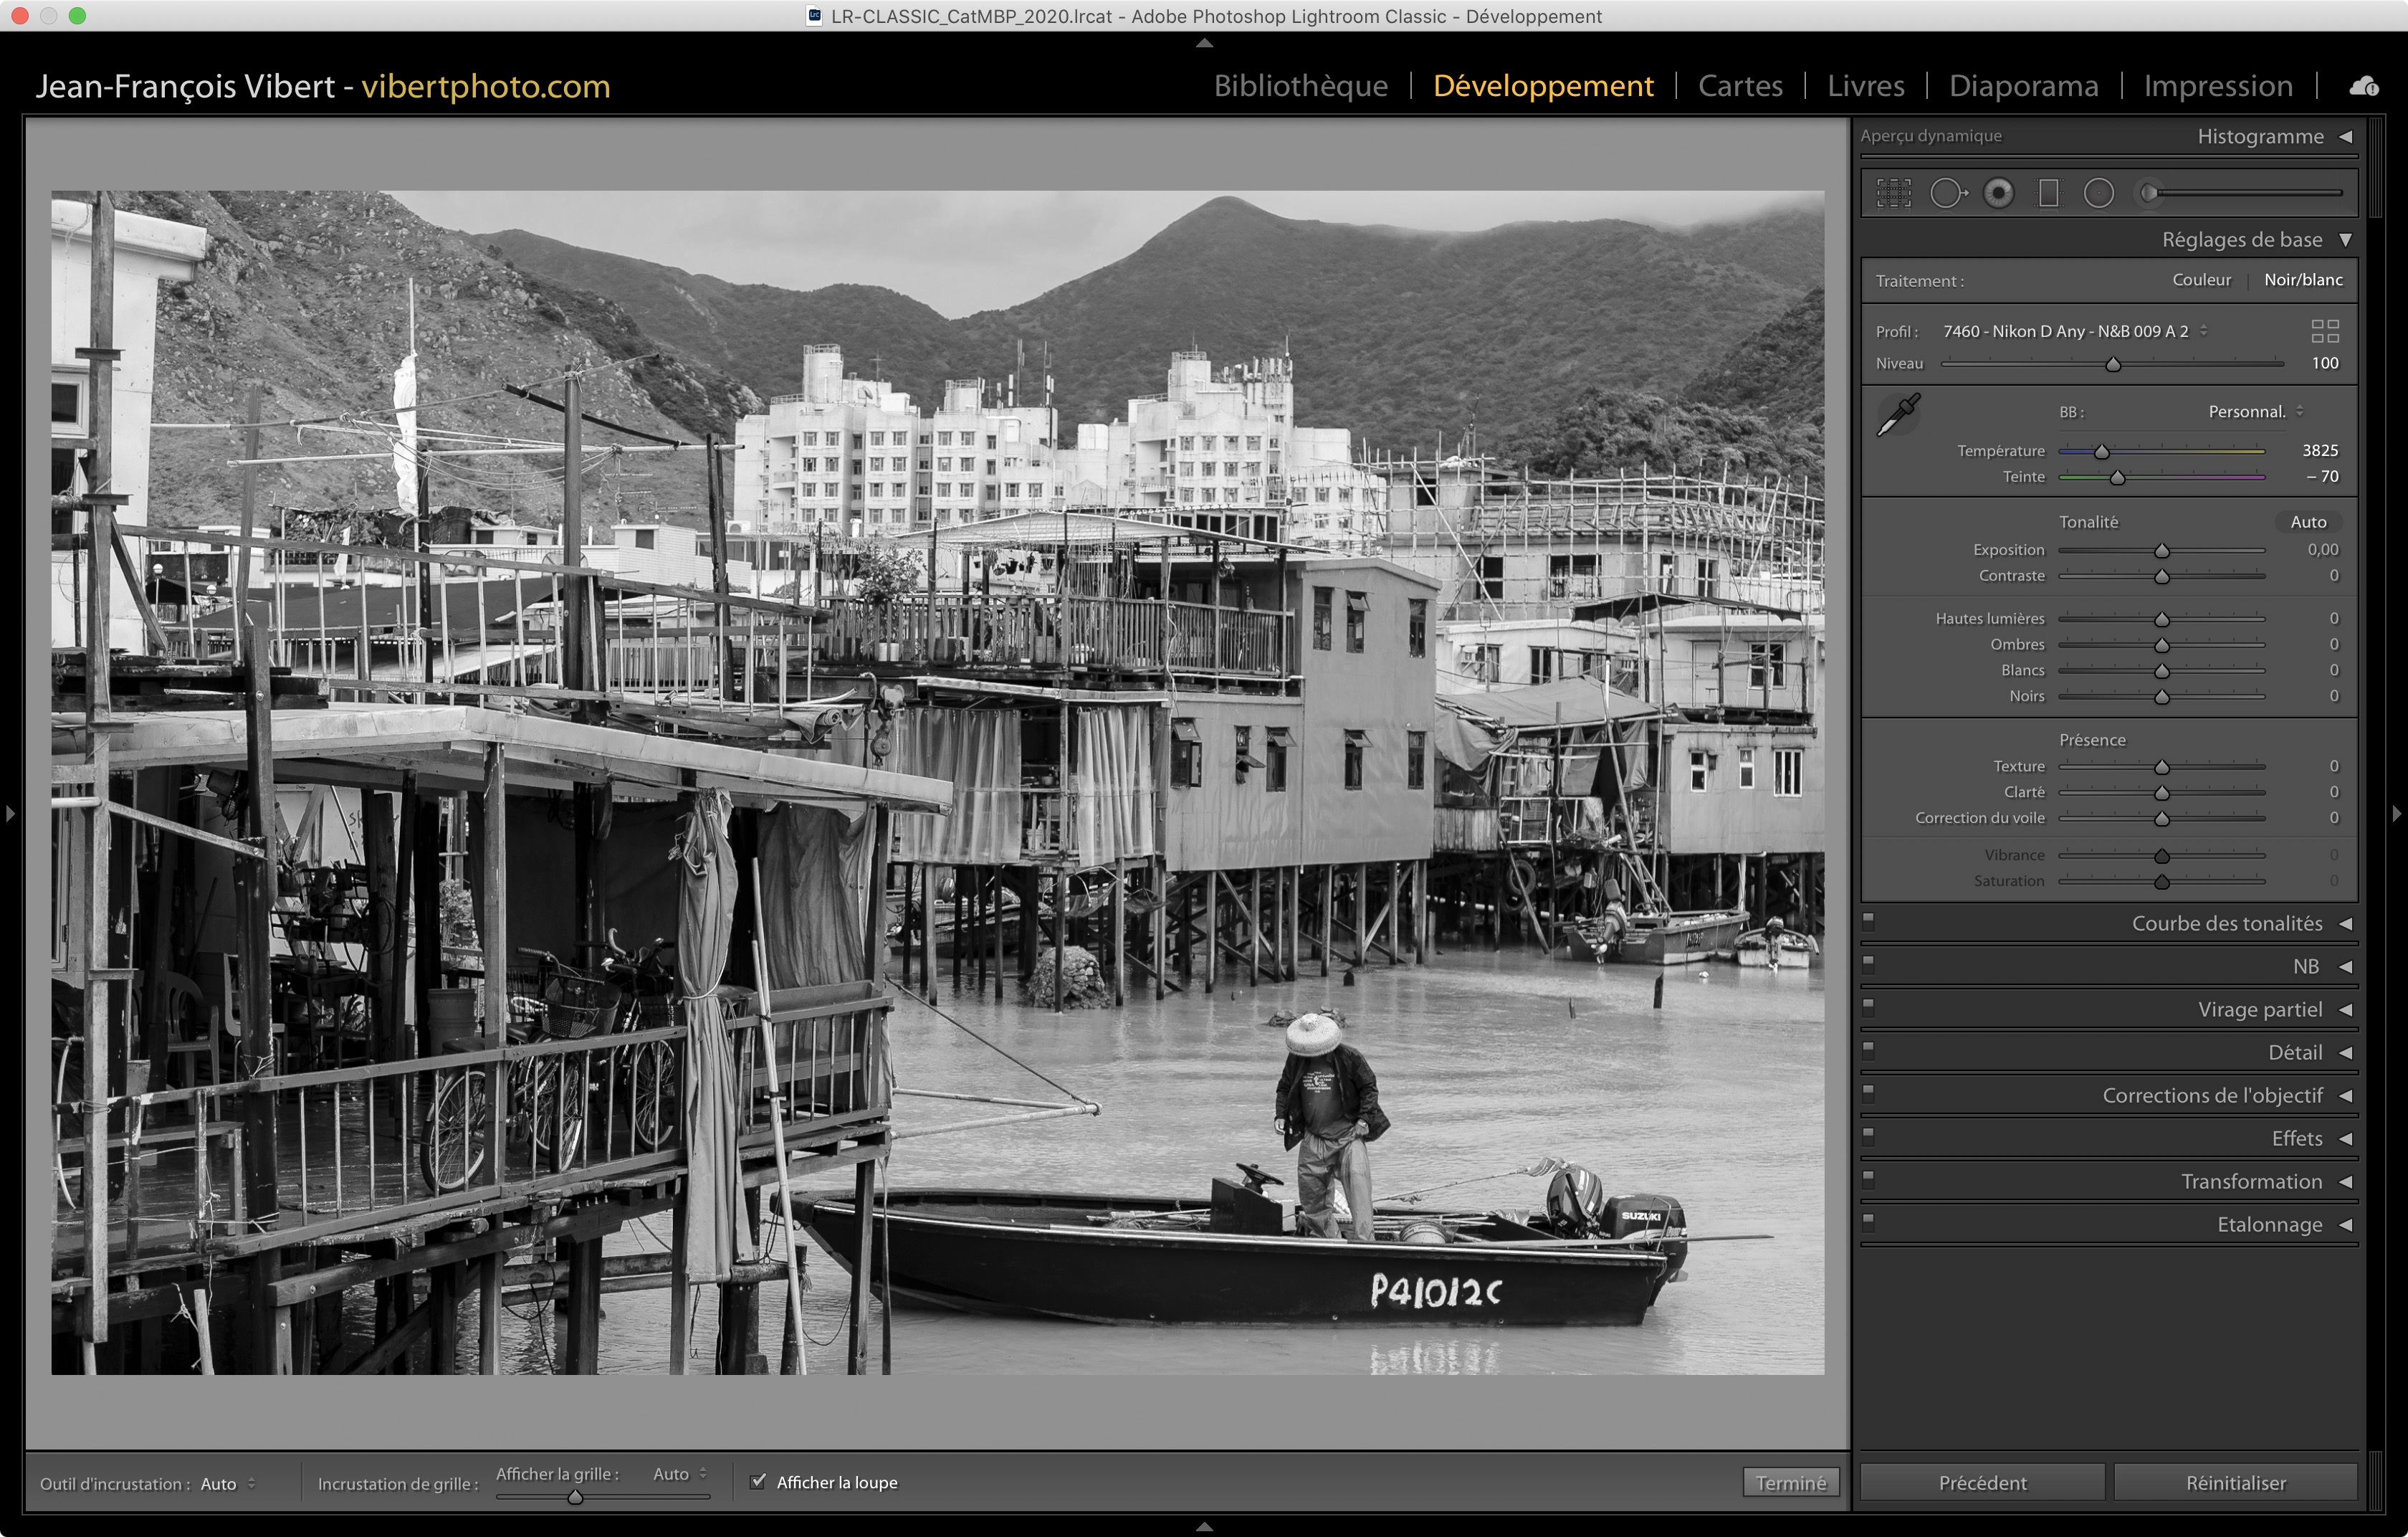The image size is (2408, 1537).
Task: Switch treatment to Couleur
Action: click(x=2201, y=280)
